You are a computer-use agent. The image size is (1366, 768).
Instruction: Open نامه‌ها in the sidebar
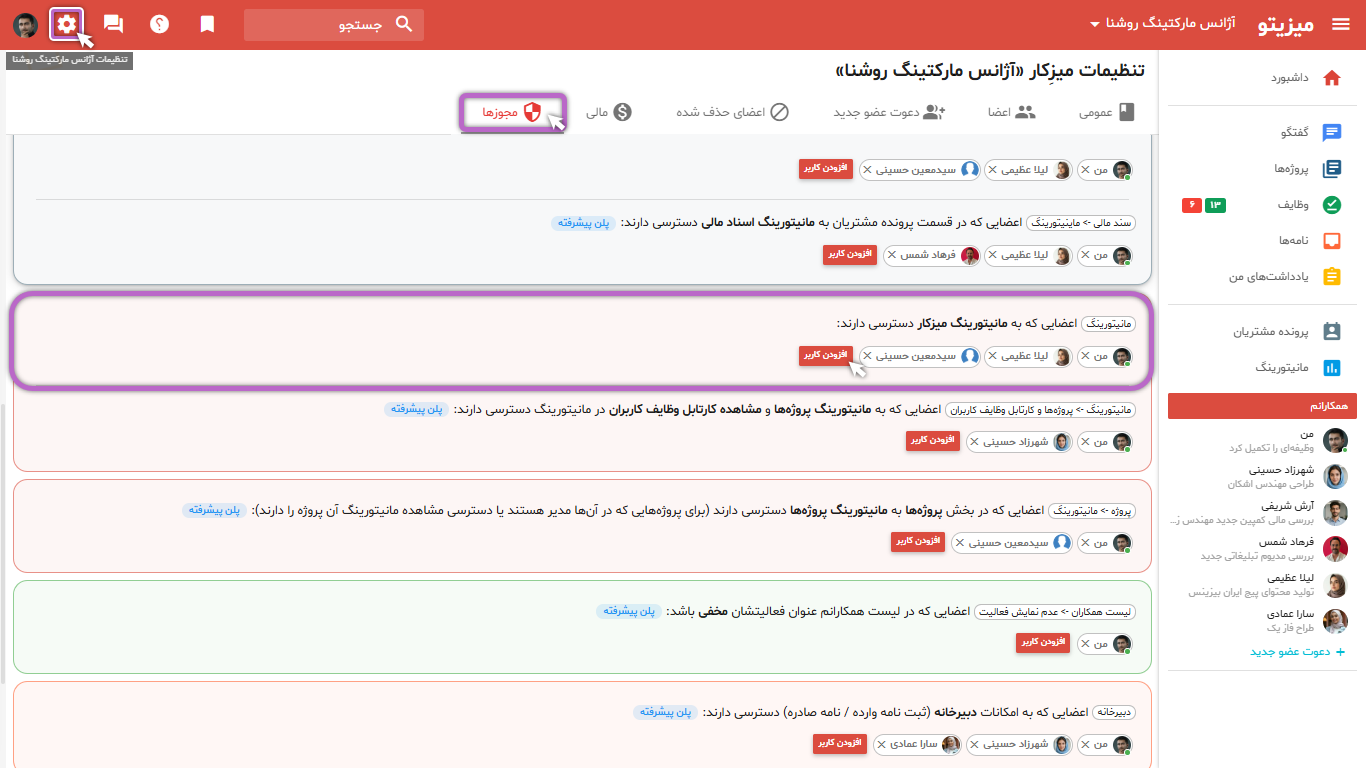(x=1294, y=241)
